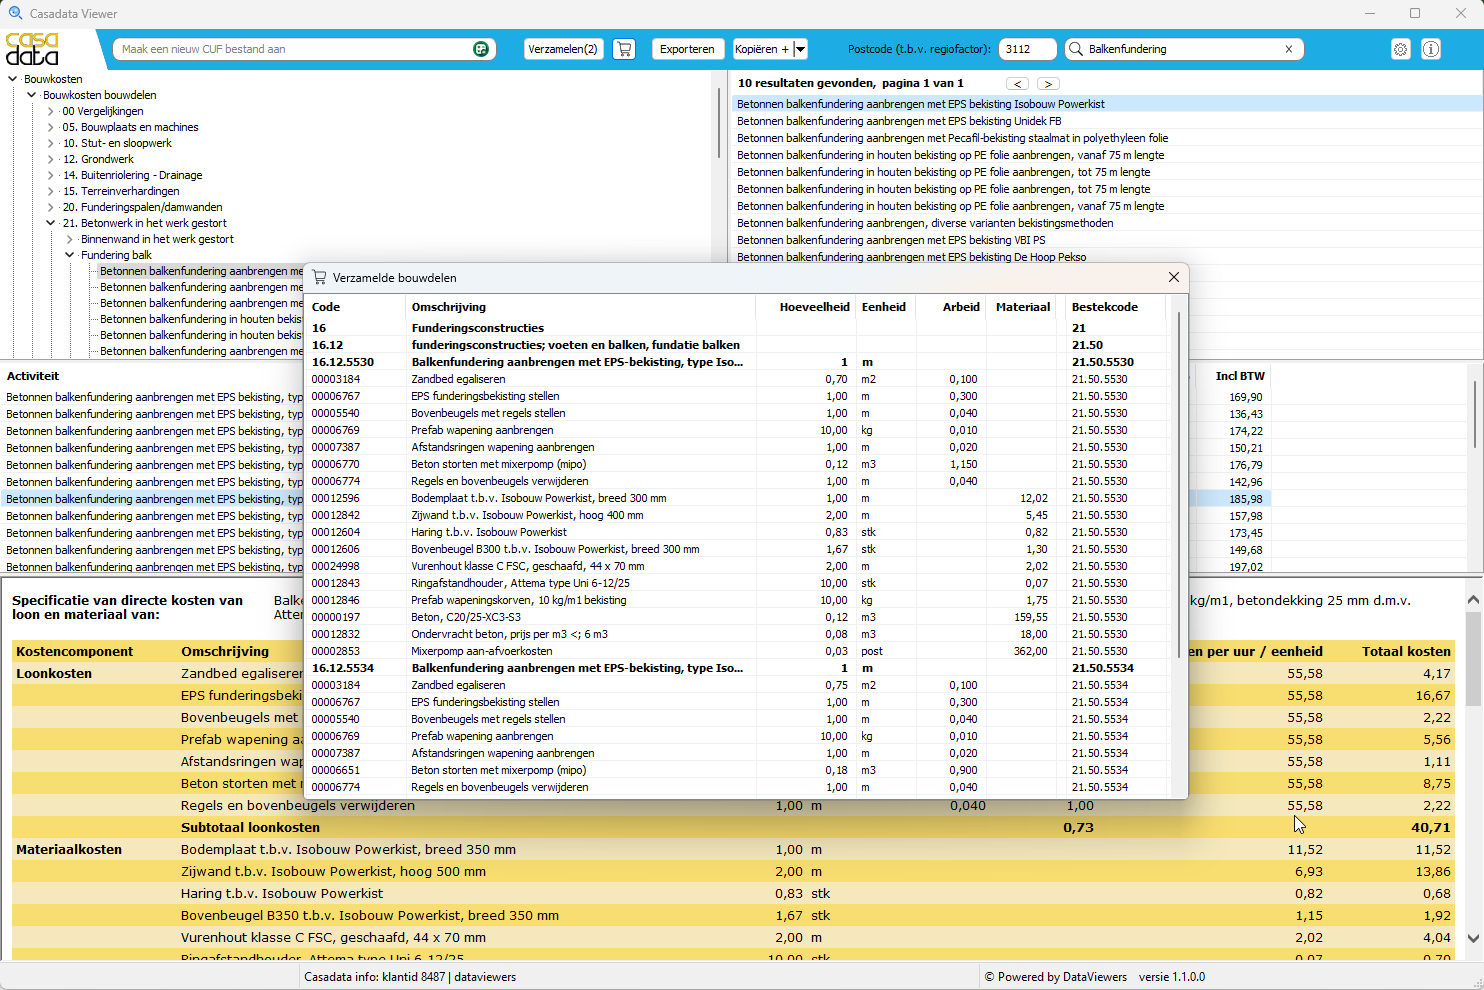
Task: Clear the Balkenfundering search with the X
Action: [1289, 49]
